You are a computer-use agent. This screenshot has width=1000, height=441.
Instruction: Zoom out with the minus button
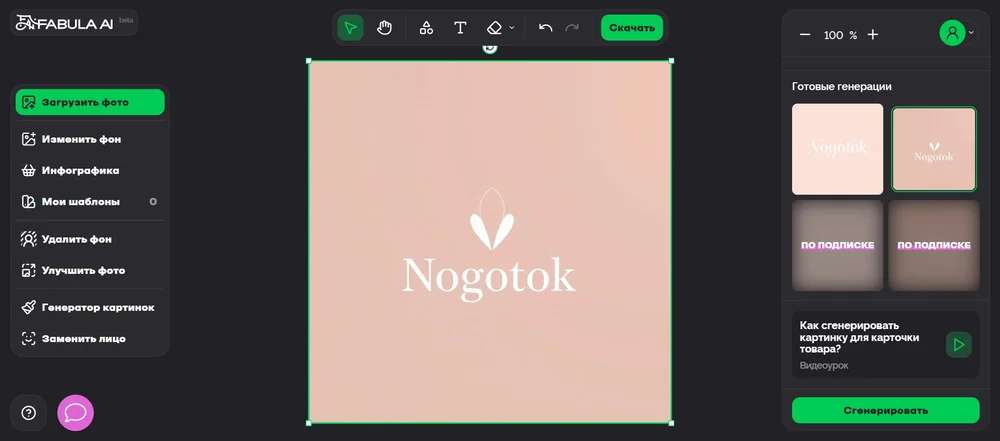click(805, 35)
